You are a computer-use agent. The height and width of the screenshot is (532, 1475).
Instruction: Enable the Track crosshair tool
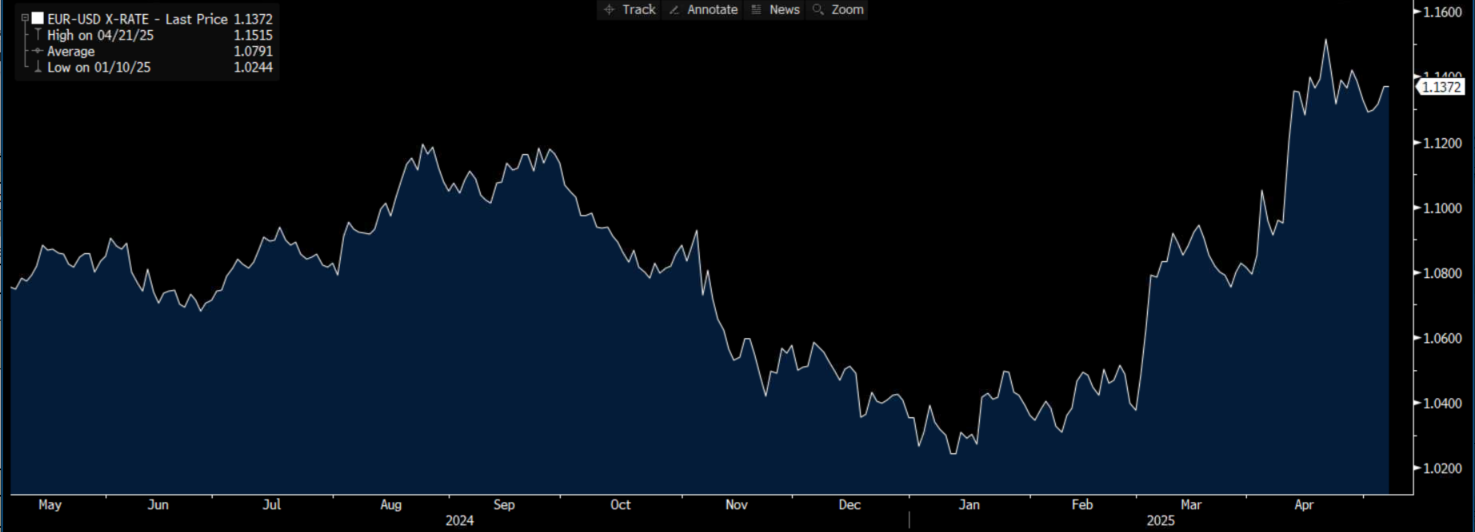coord(630,9)
